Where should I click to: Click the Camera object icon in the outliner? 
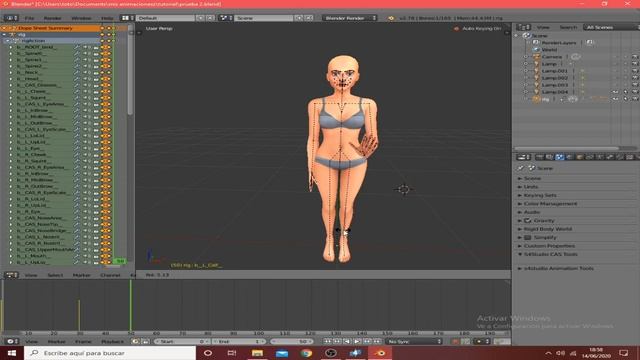click(537, 57)
